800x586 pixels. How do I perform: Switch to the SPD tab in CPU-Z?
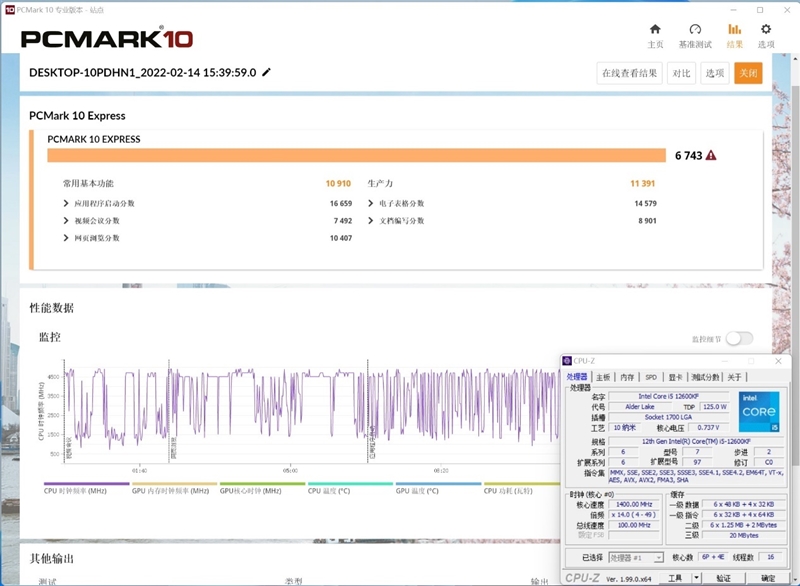pos(651,377)
